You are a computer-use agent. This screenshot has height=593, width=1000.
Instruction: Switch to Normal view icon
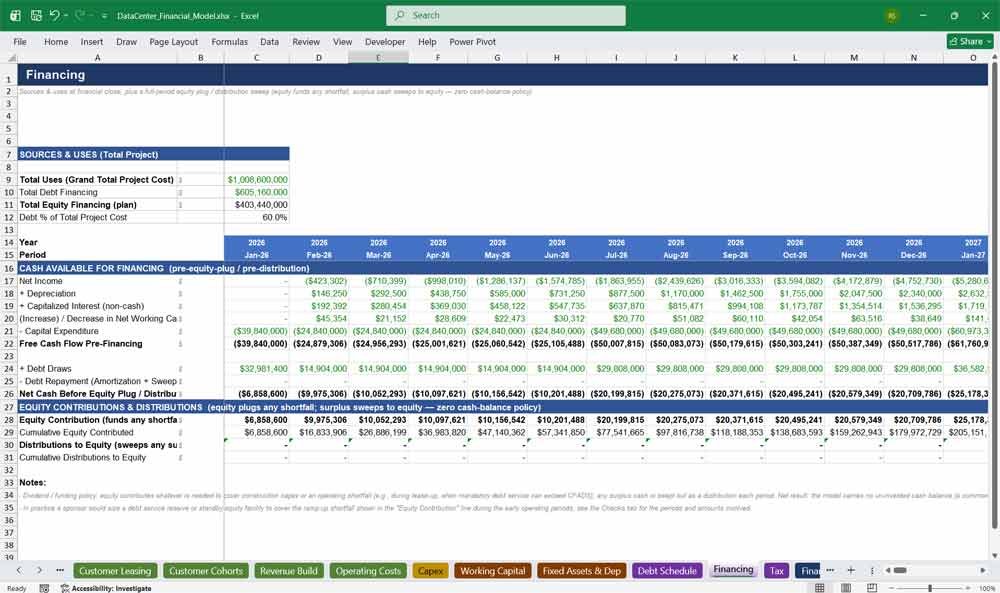tap(820, 587)
